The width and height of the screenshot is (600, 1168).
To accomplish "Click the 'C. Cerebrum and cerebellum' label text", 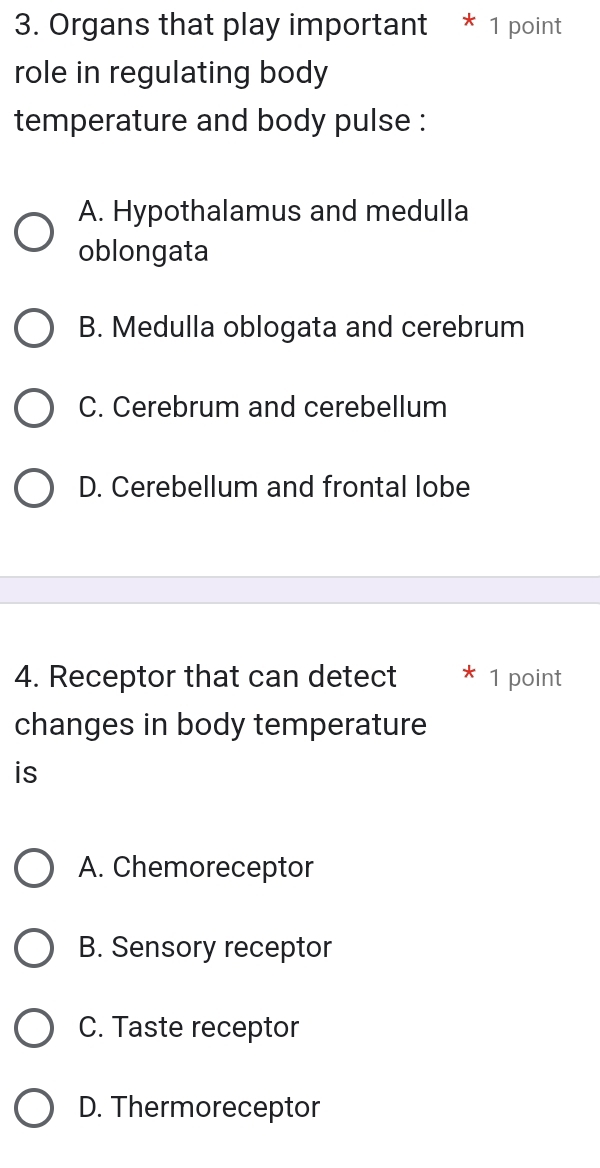I will (262, 408).
